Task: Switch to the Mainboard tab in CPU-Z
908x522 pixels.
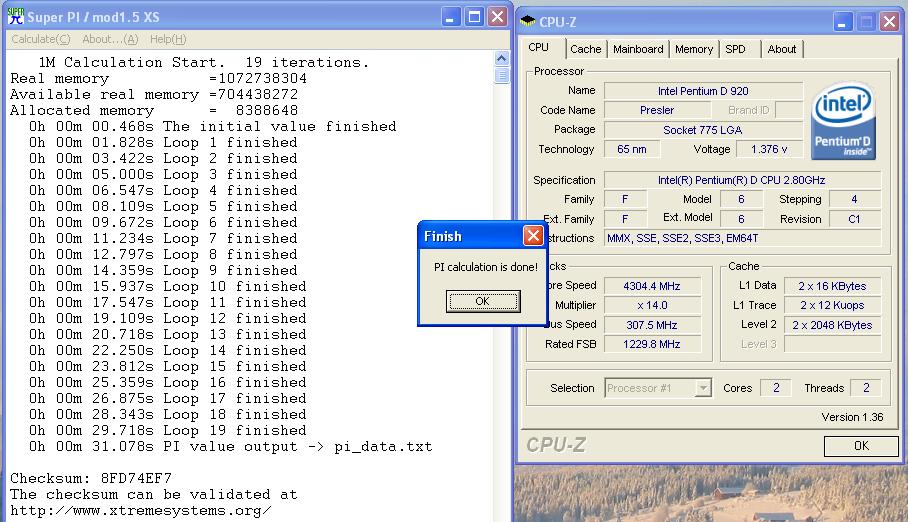Action: click(x=638, y=49)
